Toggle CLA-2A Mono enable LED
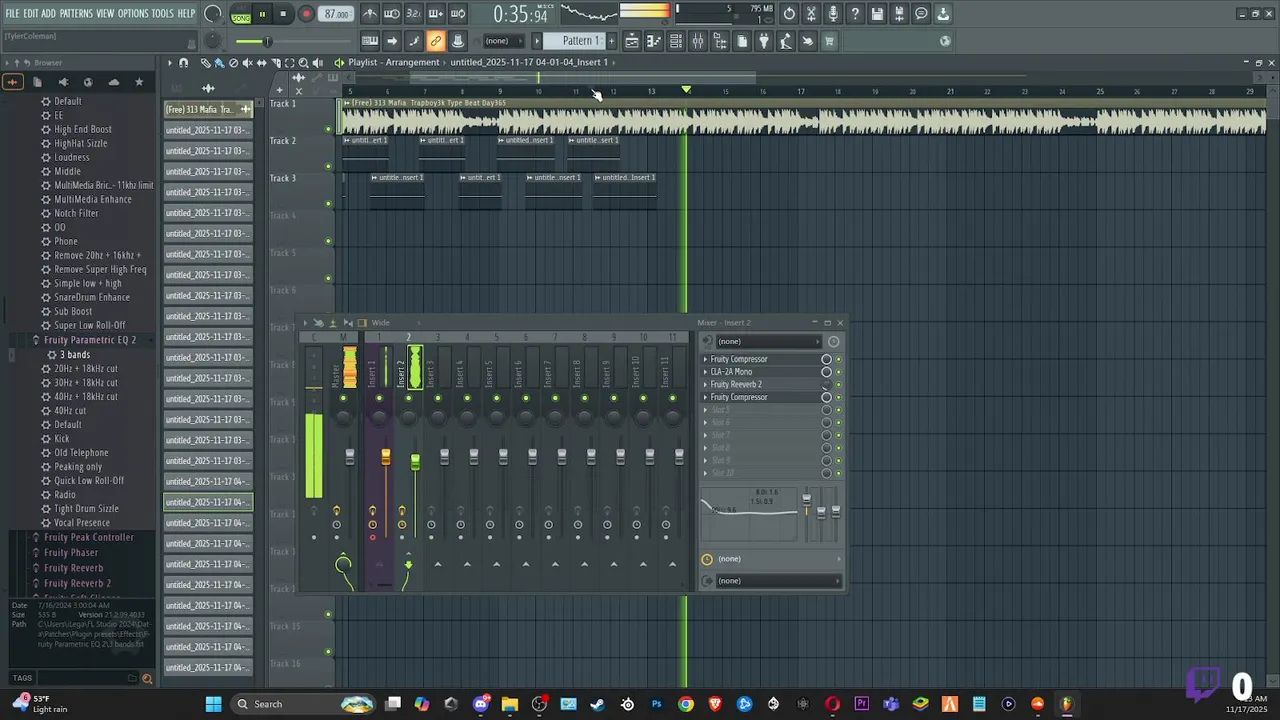Screen dimensions: 1280x720 (838, 372)
